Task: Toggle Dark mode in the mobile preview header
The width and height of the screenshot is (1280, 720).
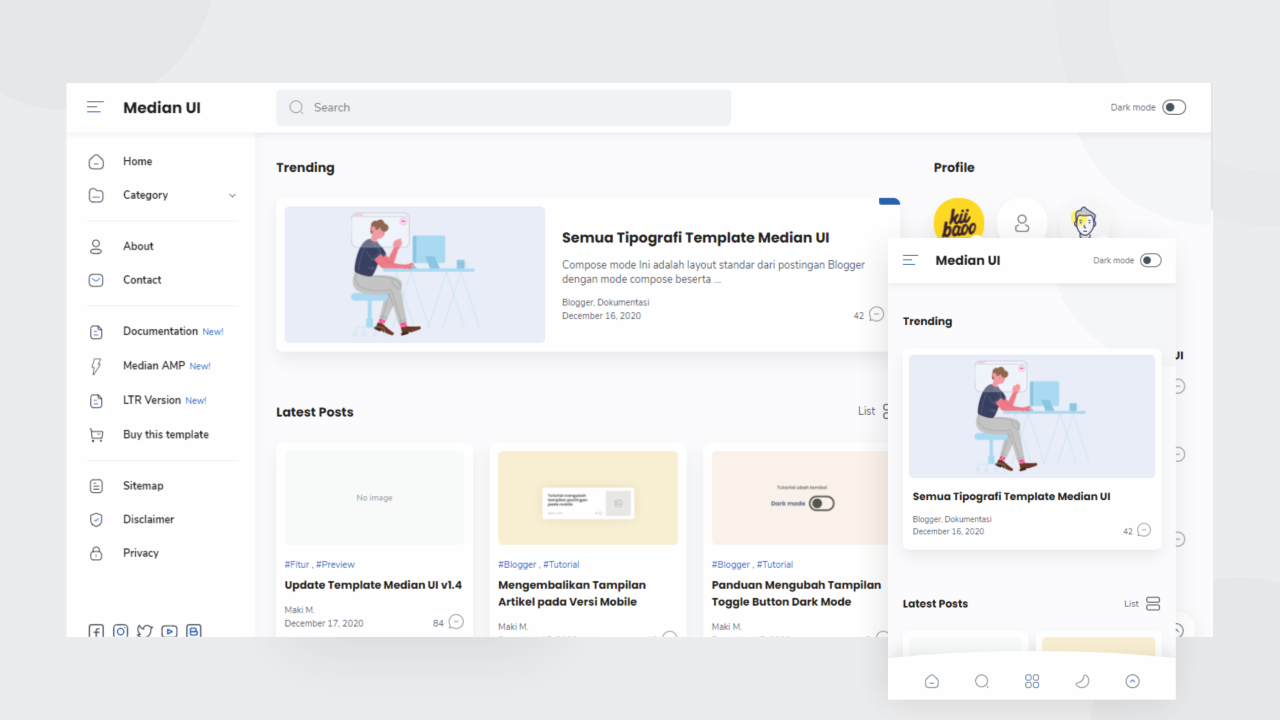Action: pyautogui.click(x=1149, y=259)
